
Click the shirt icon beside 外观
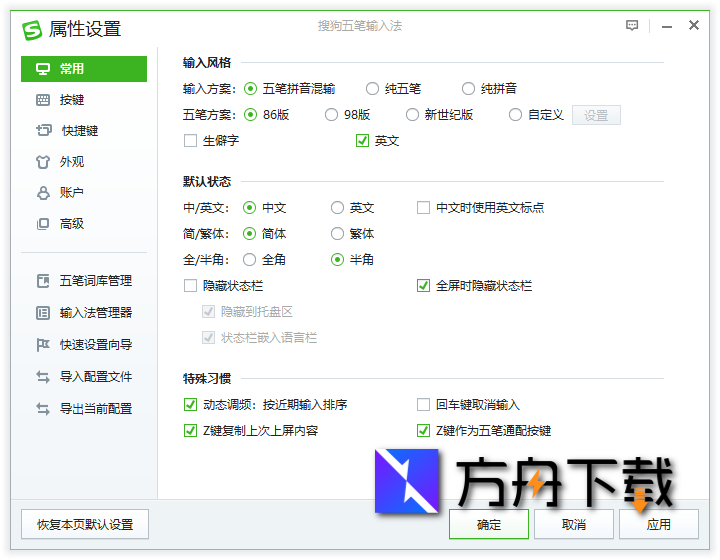(43, 162)
